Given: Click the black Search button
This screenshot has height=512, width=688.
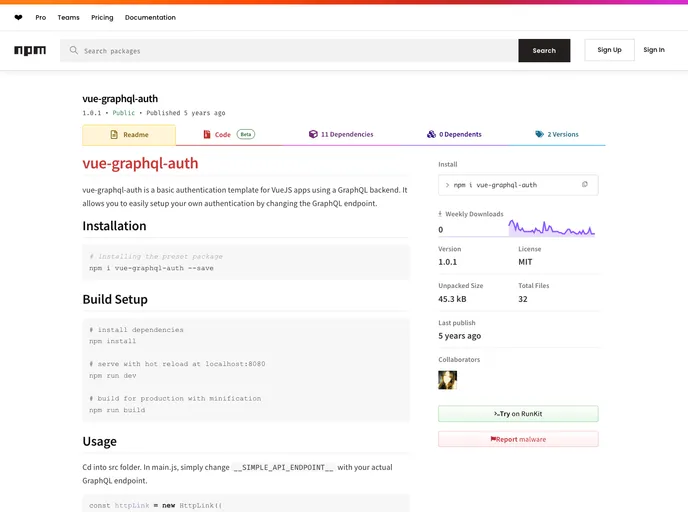Looking at the screenshot, I should [544, 50].
